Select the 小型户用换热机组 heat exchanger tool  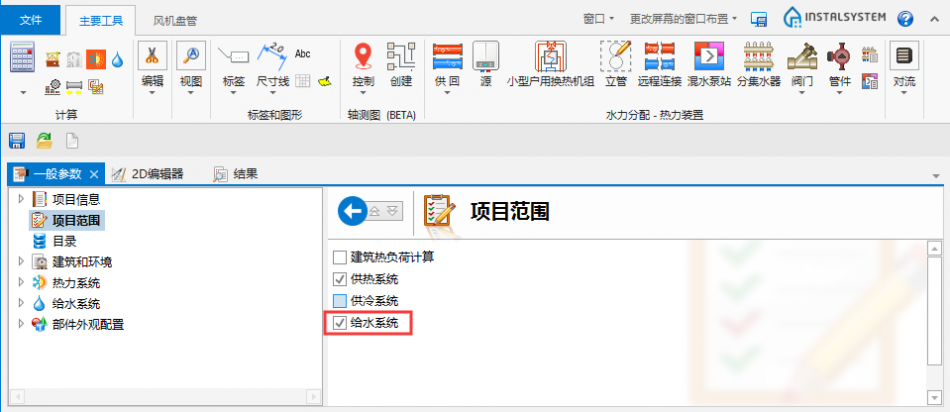click(x=550, y=56)
